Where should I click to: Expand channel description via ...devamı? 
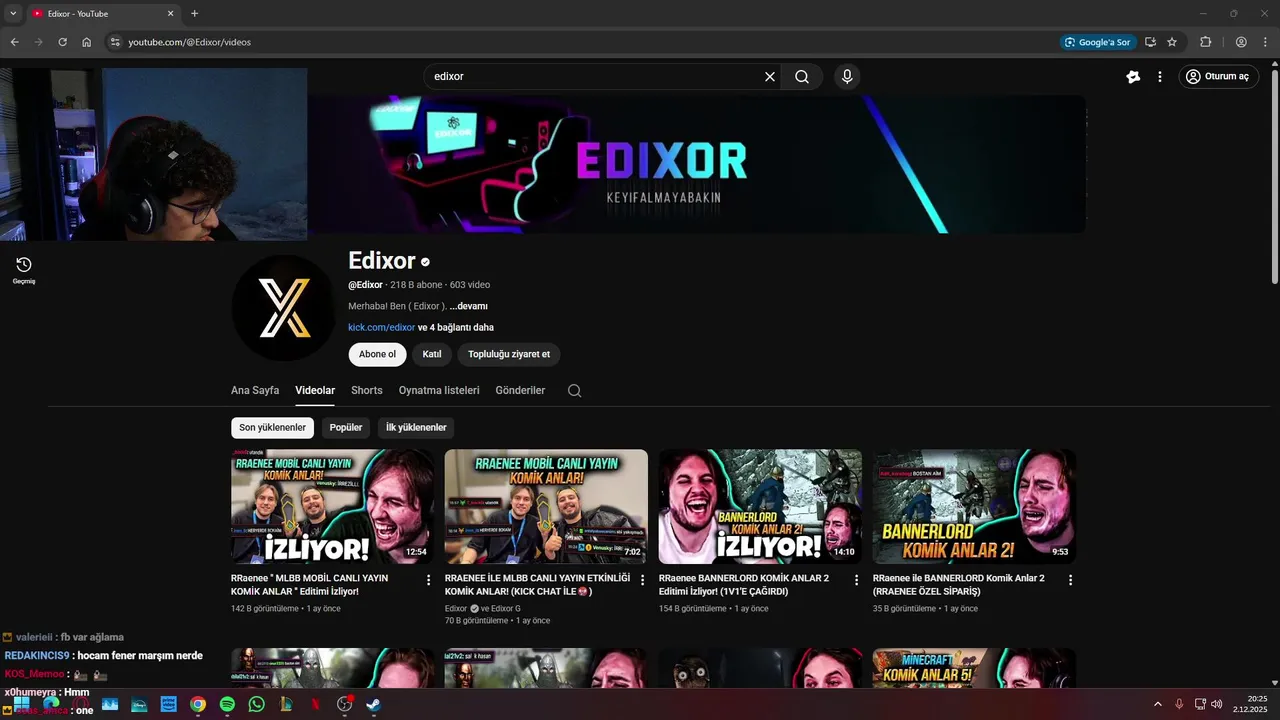[468, 306]
